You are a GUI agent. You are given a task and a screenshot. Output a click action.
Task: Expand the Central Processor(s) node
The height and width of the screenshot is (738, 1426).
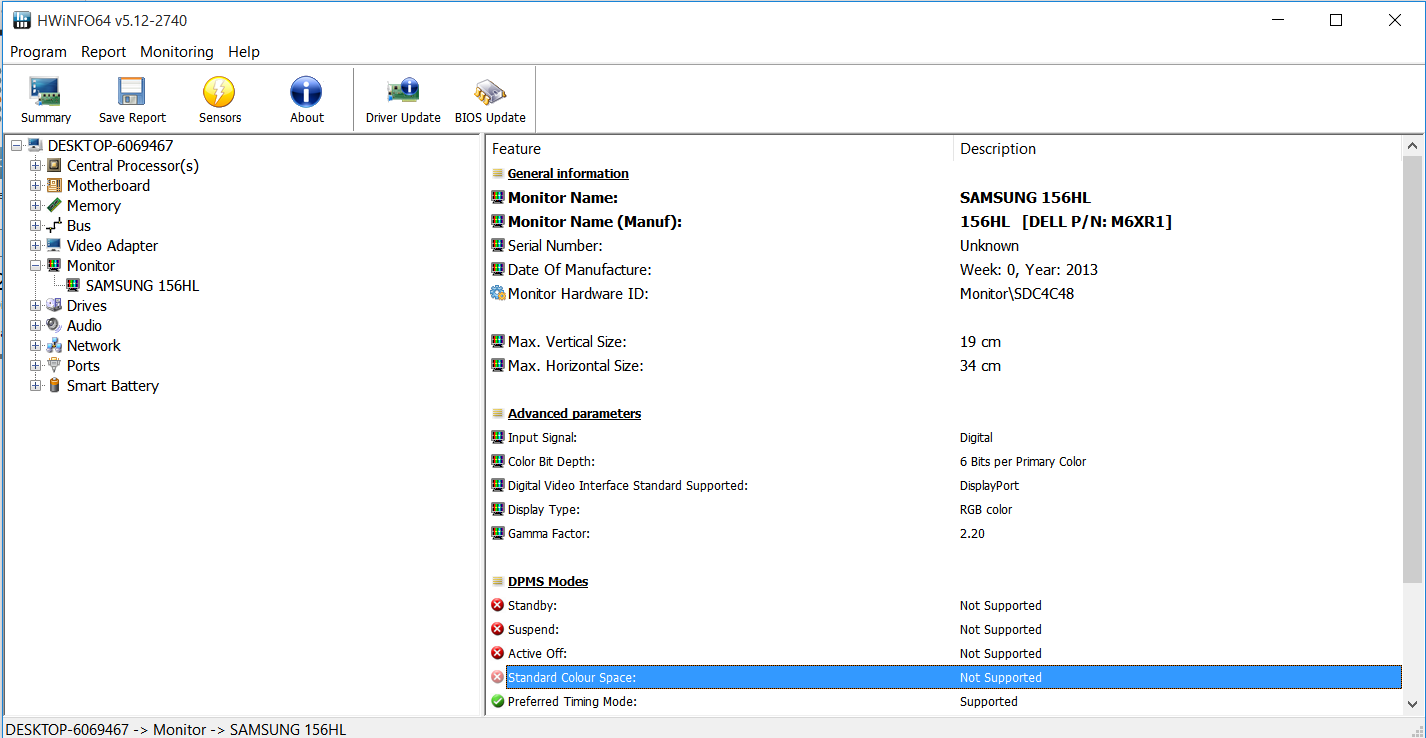coord(36,166)
